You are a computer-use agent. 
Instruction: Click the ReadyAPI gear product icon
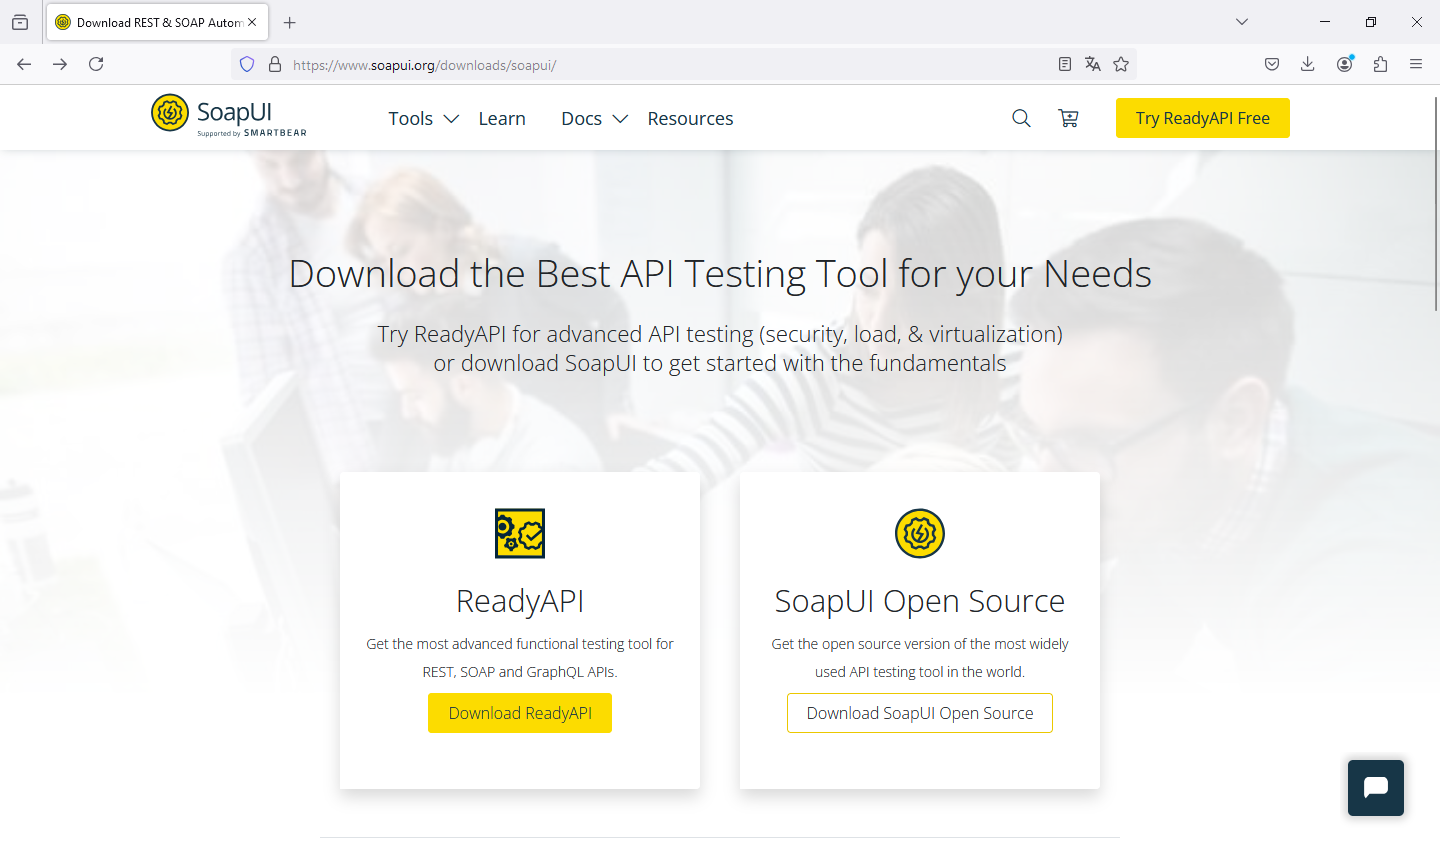click(x=520, y=533)
